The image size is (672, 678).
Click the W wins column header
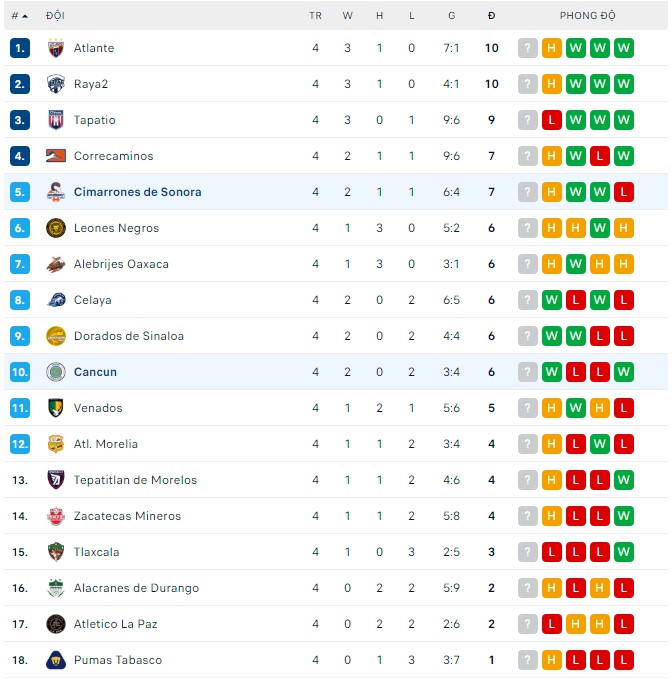coord(347,16)
